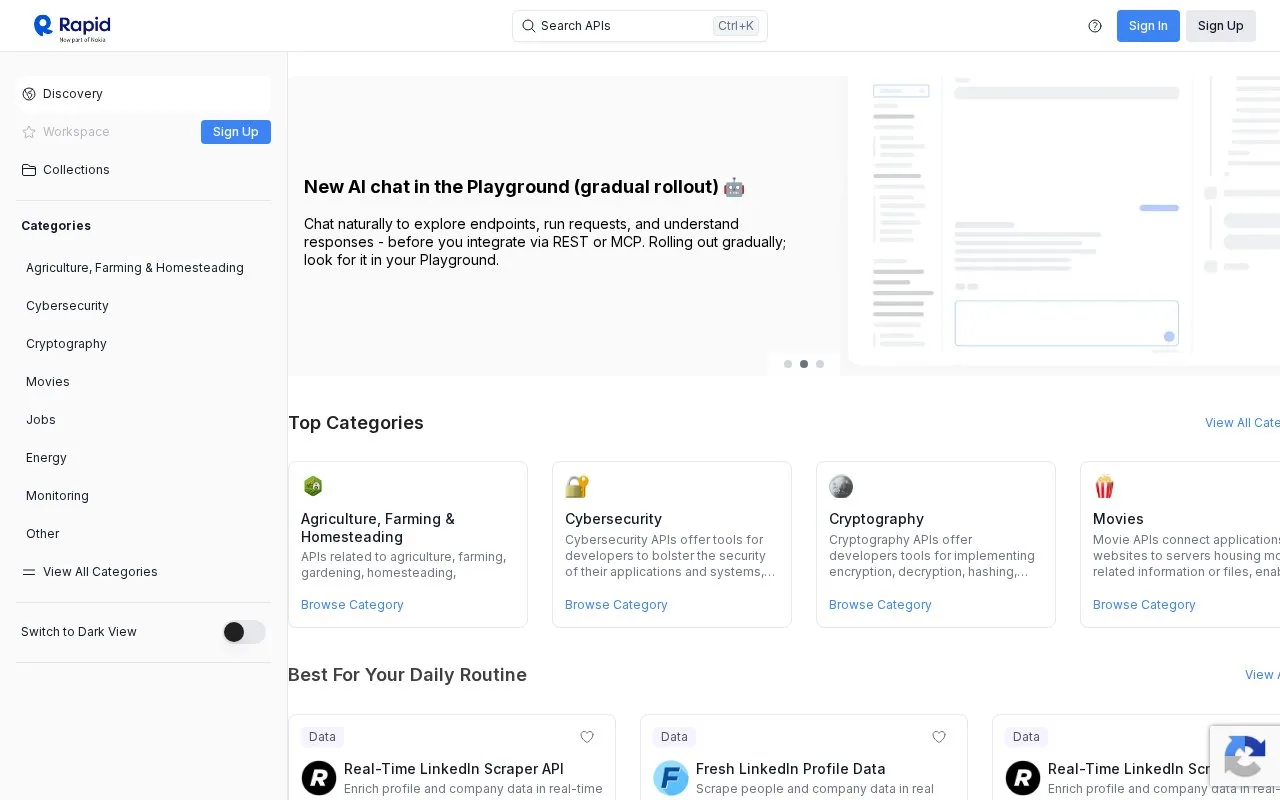Click the Movies popcorn icon
This screenshot has height=800, width=1280.
(x=1104, y=486)
